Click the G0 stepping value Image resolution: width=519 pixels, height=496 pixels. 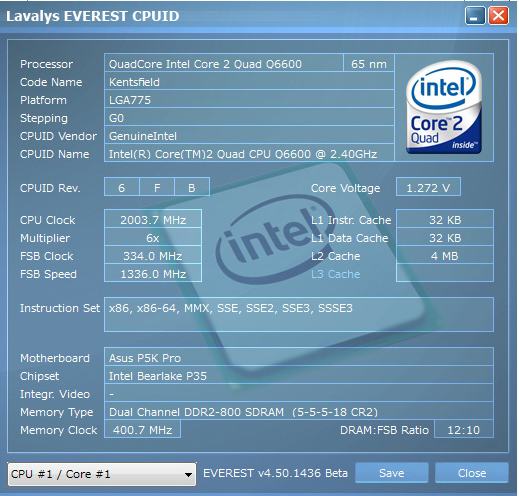tap(249, 118)
